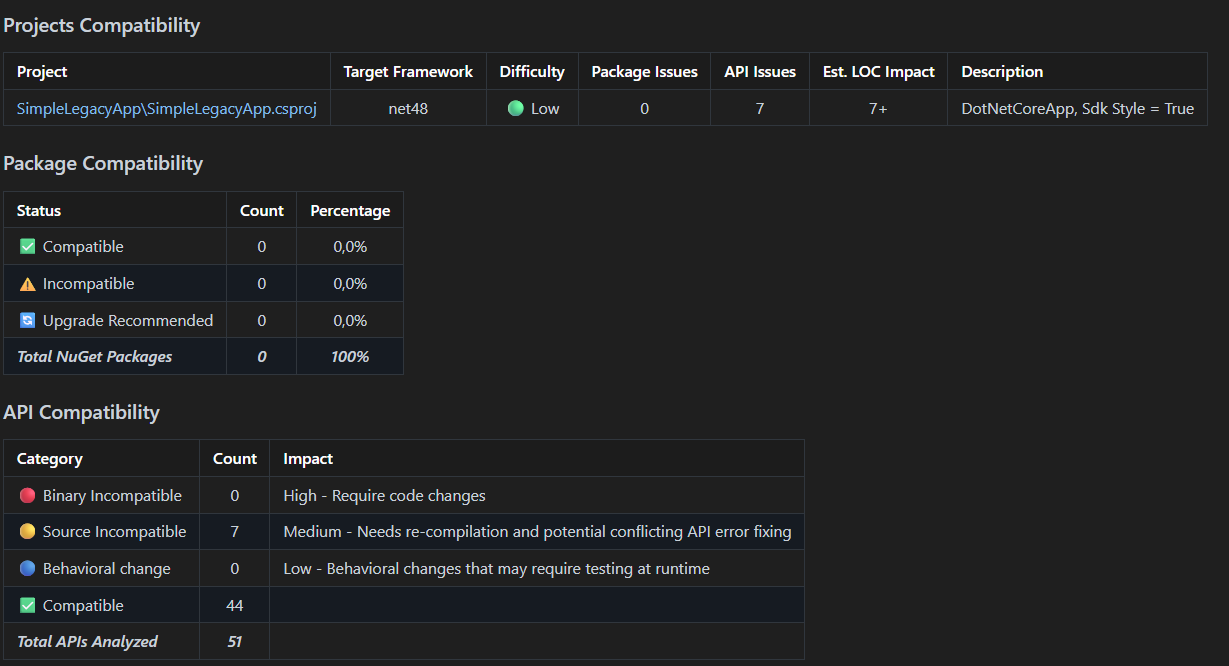Click the Count header in API Compatibility table
This screenshot has height=666, width=1229.
tap(235, 459)
